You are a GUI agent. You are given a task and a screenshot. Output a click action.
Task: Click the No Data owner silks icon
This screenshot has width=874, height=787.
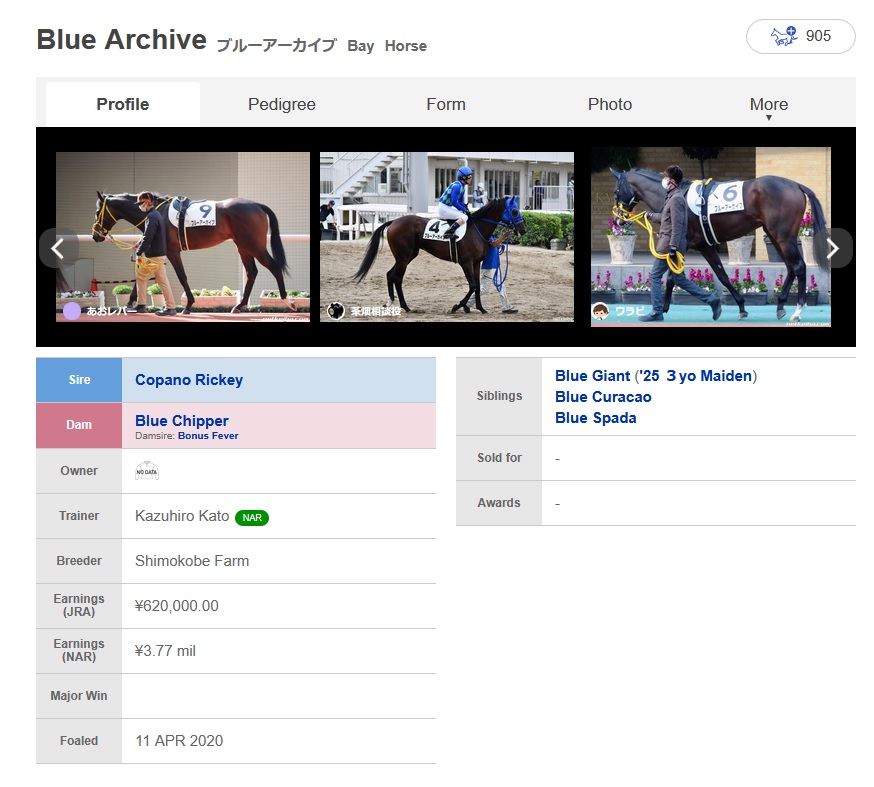(x=147, y=471)
